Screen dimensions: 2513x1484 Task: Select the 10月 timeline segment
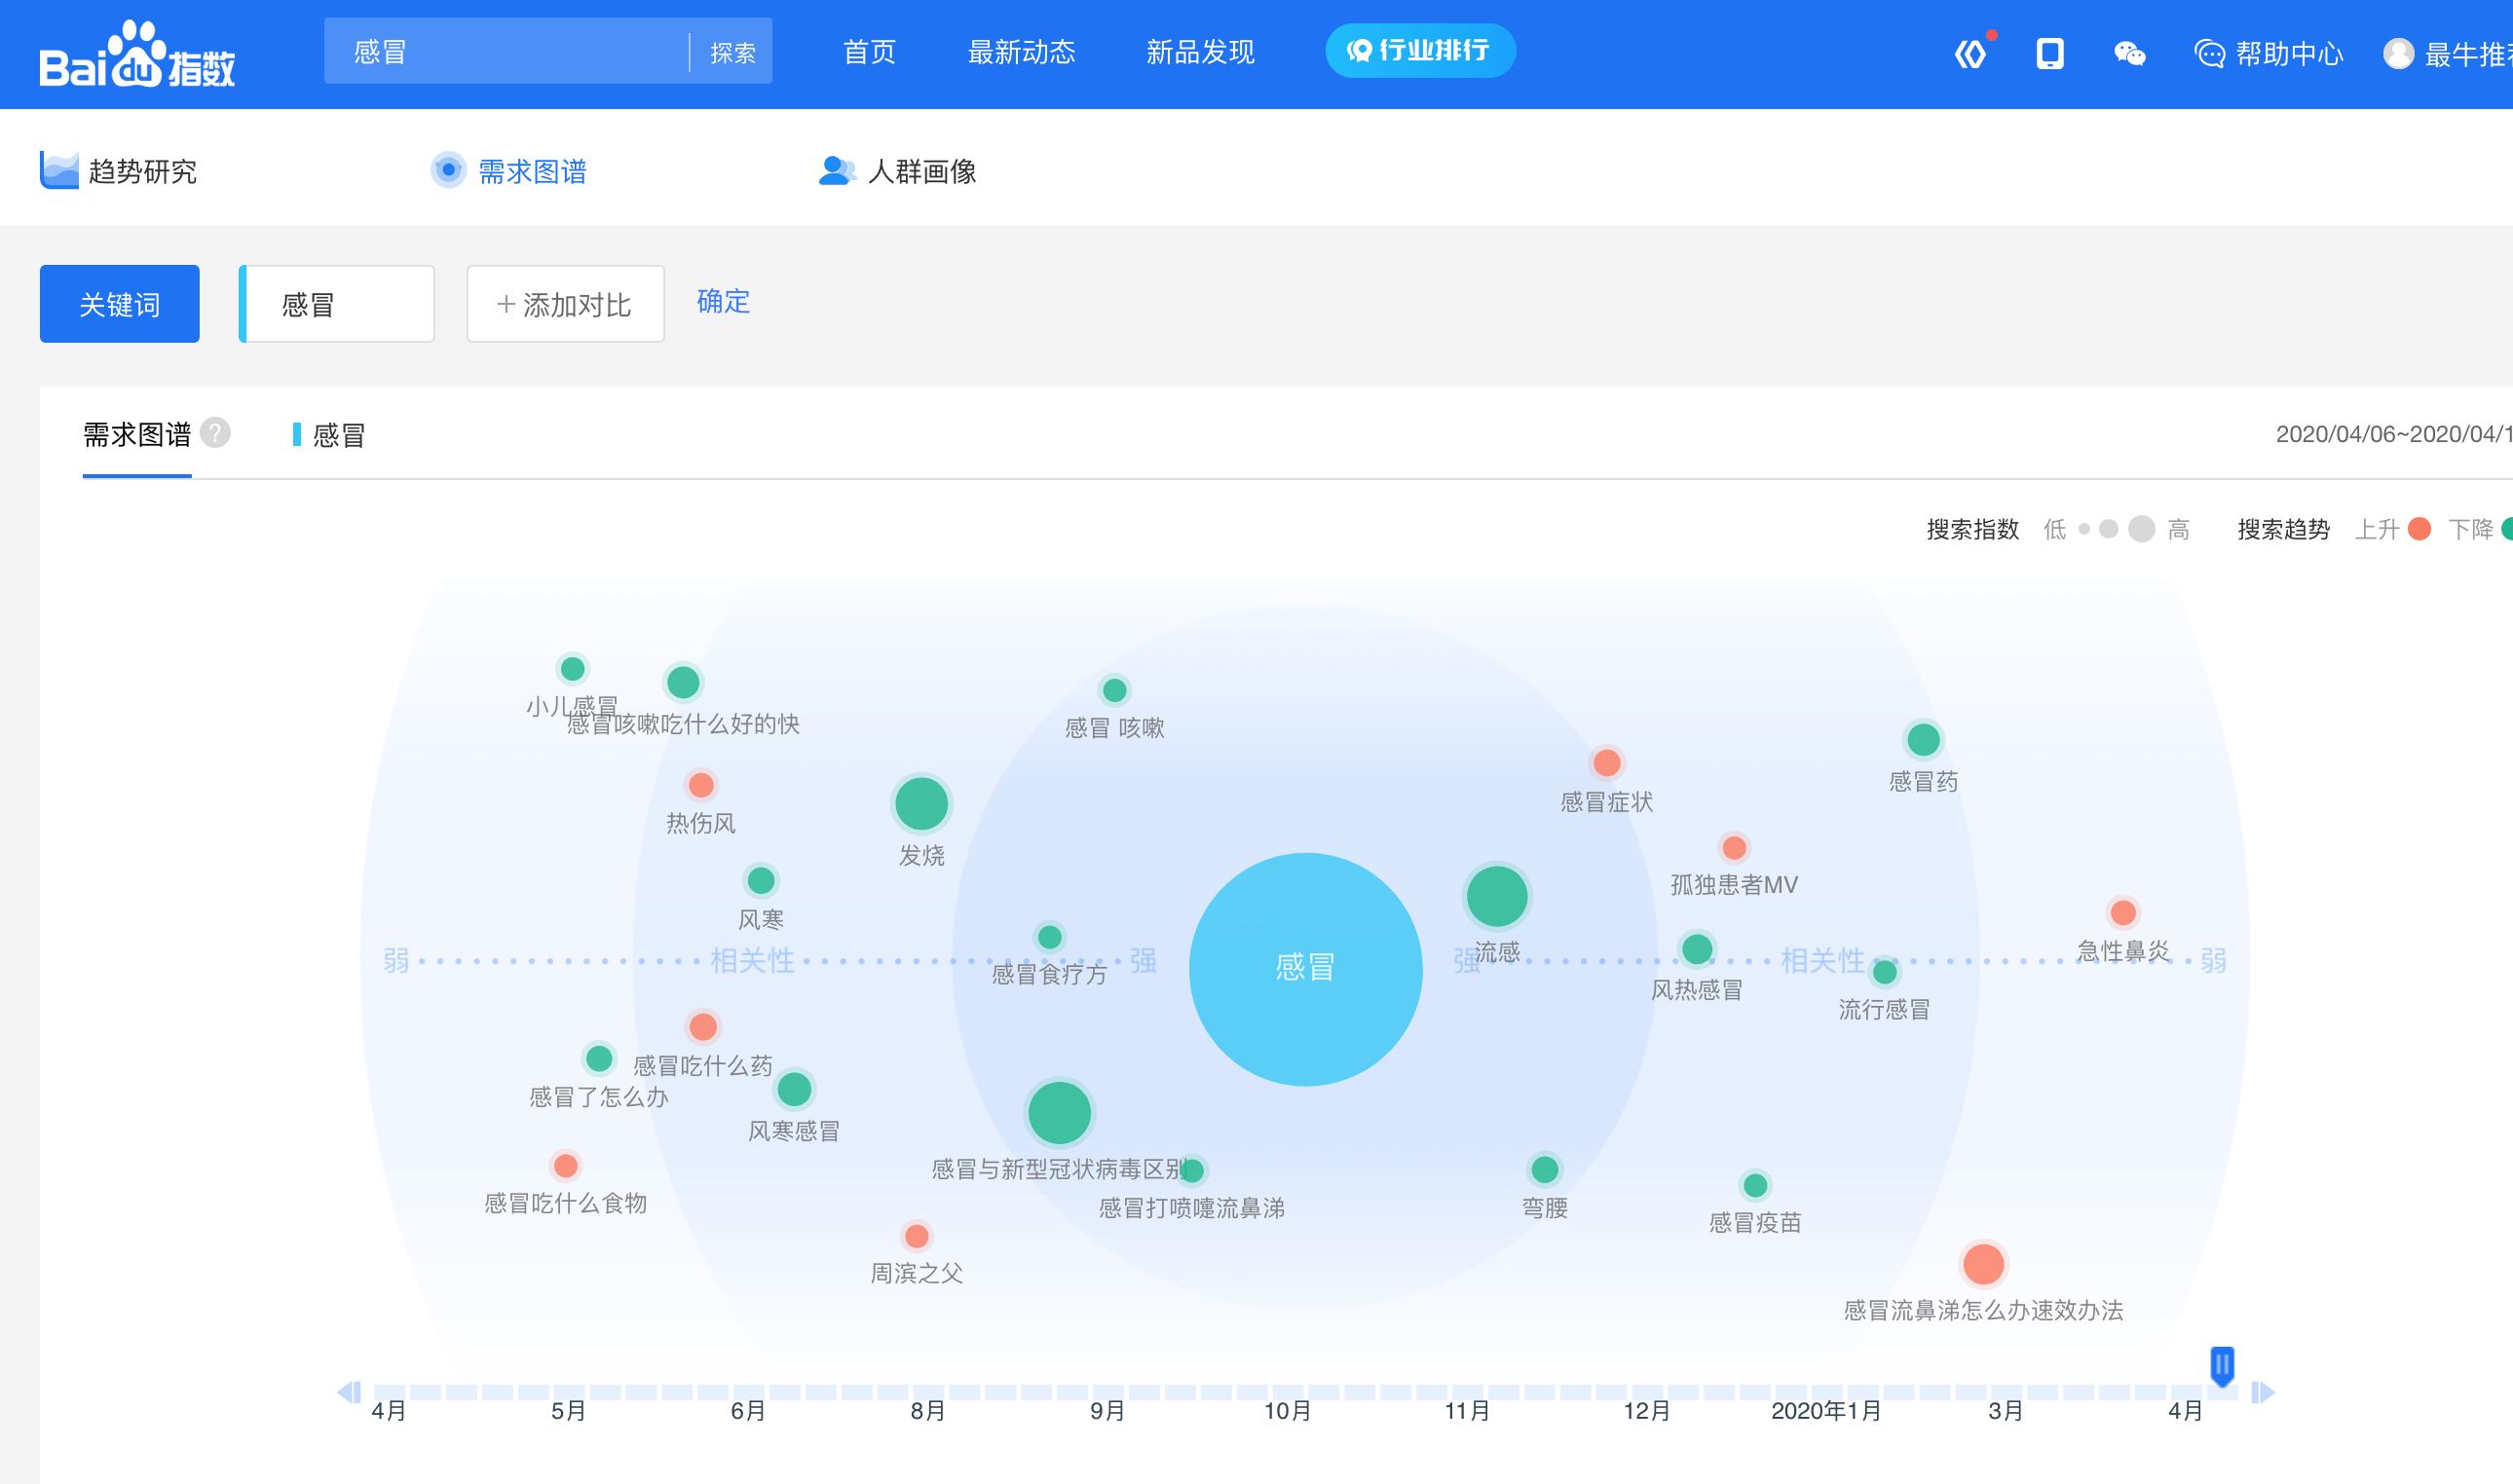(1287, 1392)
